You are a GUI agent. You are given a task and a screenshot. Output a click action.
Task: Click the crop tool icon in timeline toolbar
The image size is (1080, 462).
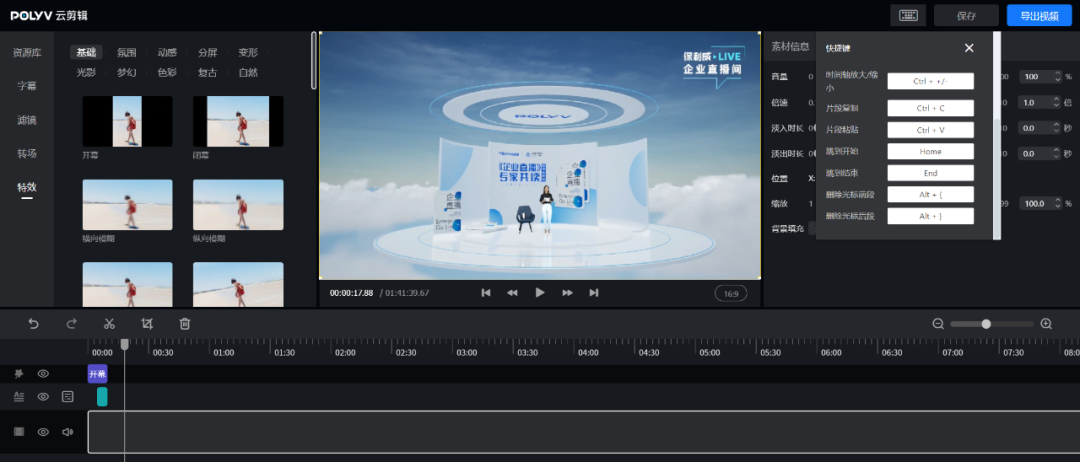[147, 323]
